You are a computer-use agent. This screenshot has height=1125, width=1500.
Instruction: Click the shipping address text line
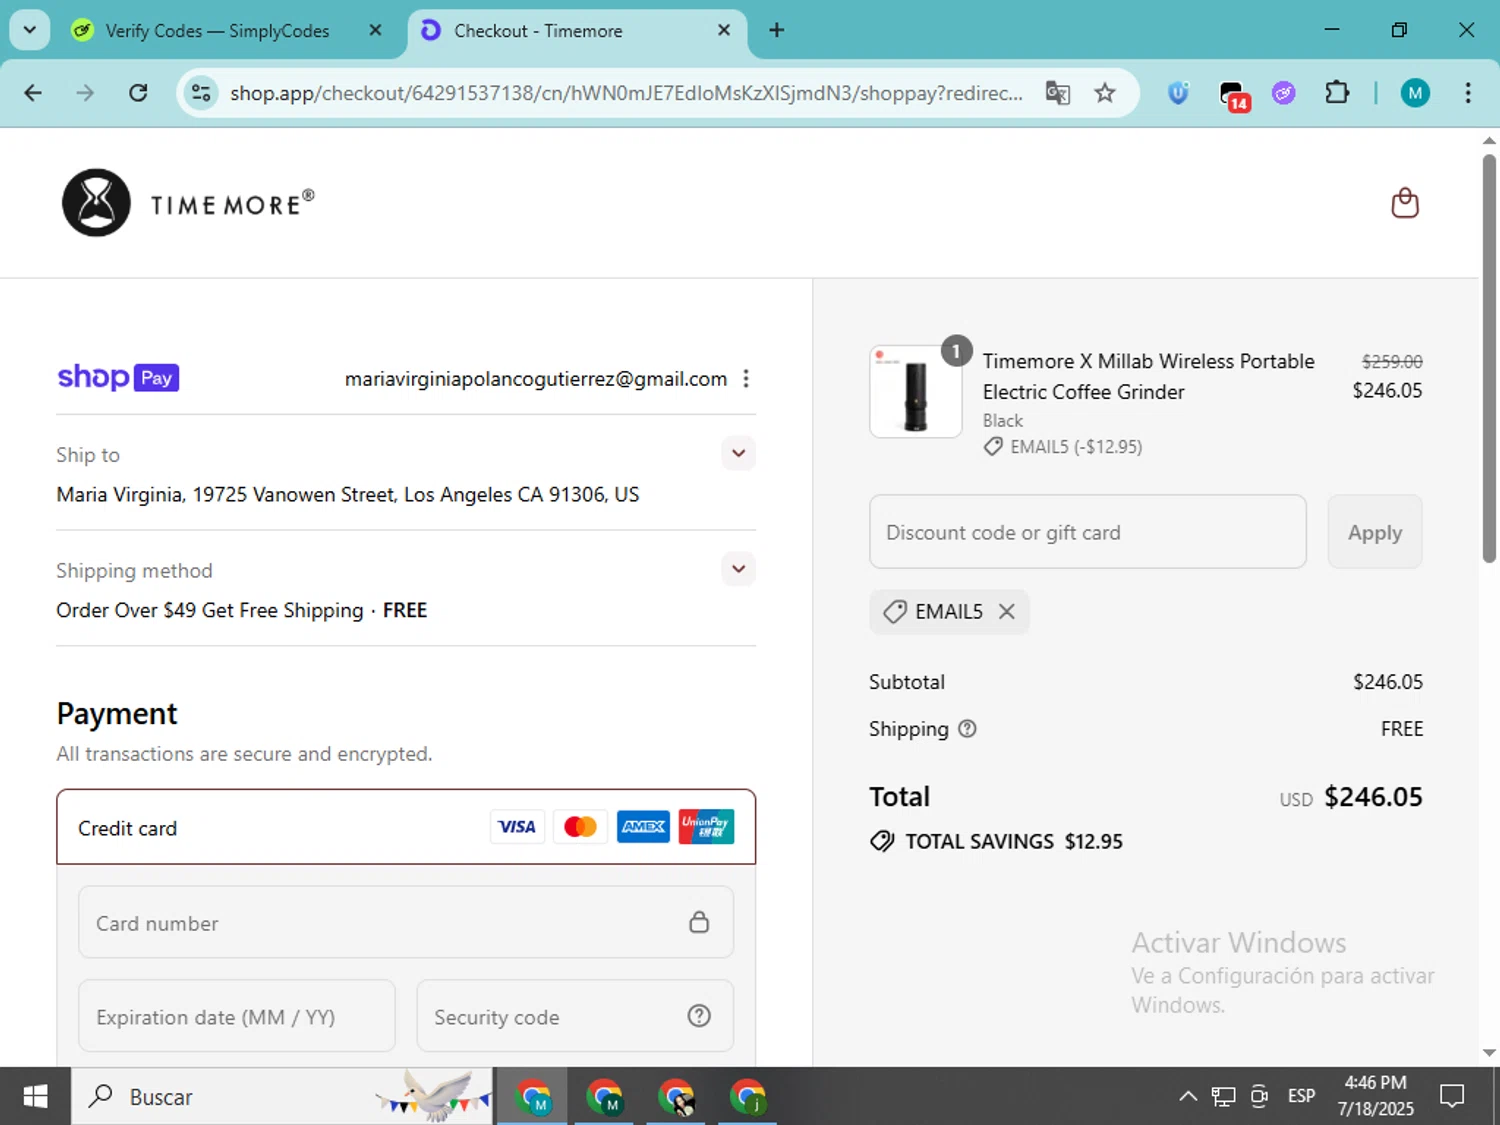(348, 495)
